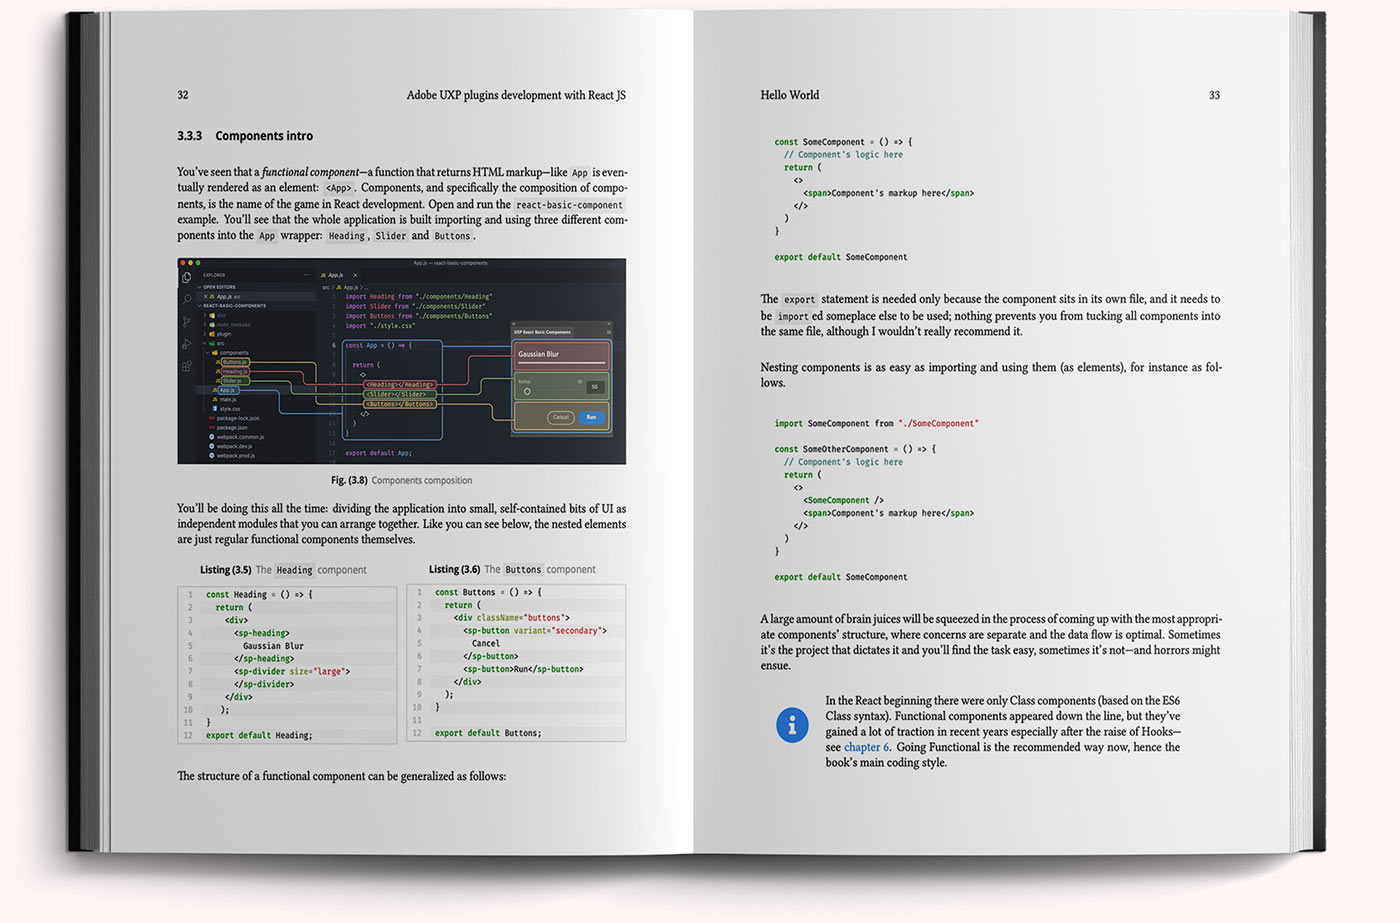Open main.js in the file tree
The width and height of the screenshot is (1400, 923).
[x=226, y=400]
